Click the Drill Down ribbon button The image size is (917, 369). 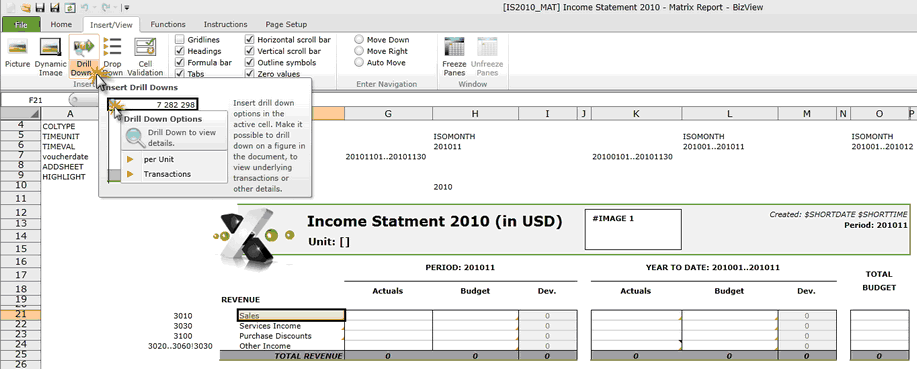(x=84, y=55)
